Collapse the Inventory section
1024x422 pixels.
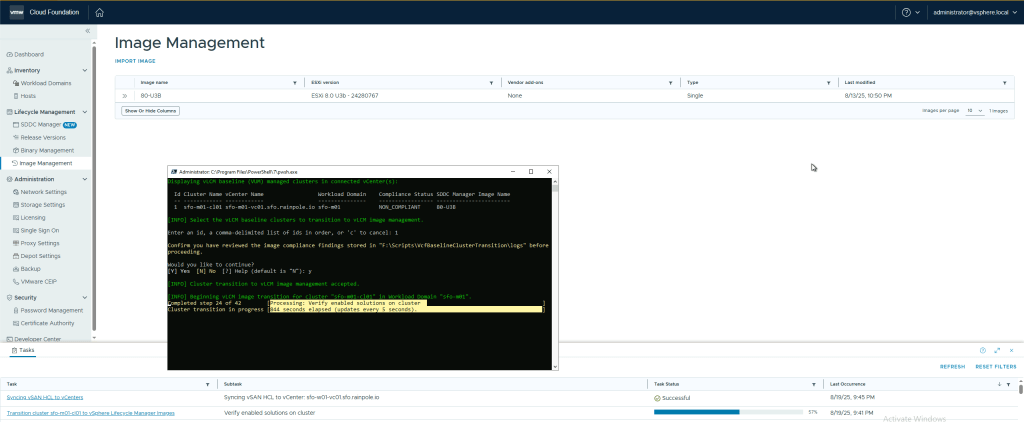coord(8,71)
